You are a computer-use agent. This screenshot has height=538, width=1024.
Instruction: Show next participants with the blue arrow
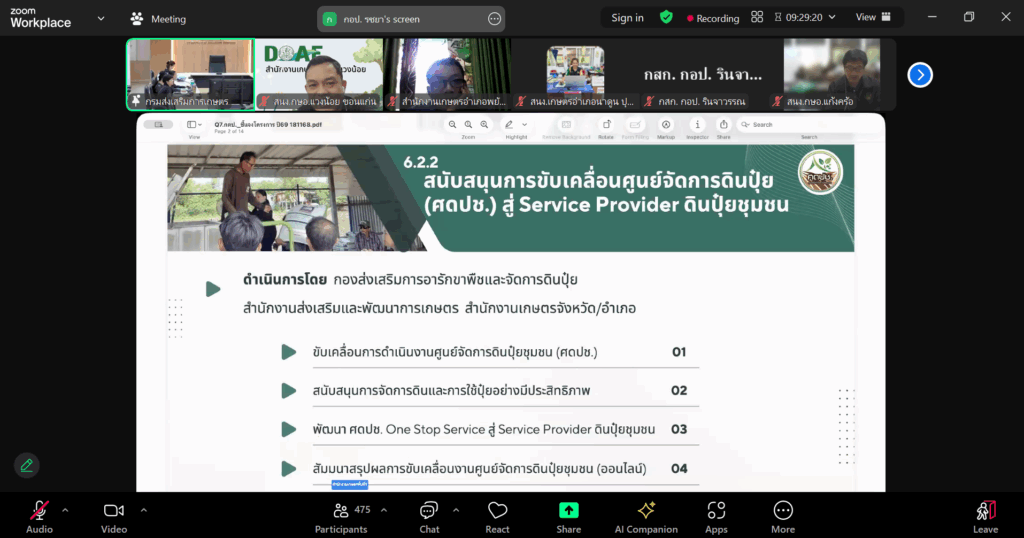point(920,75)
